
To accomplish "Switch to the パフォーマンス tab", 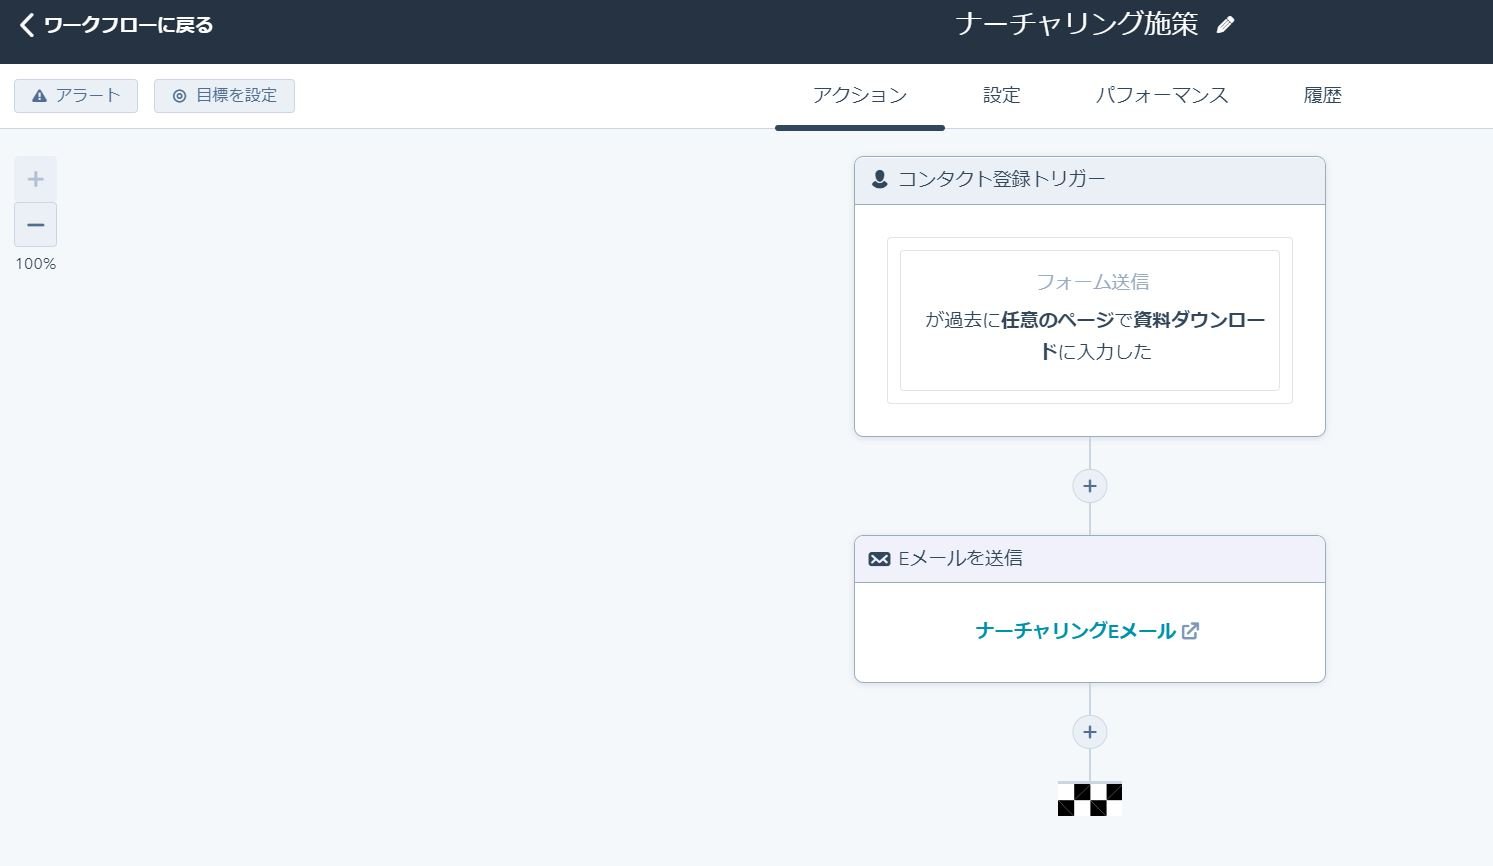I will coord(1161,96).
